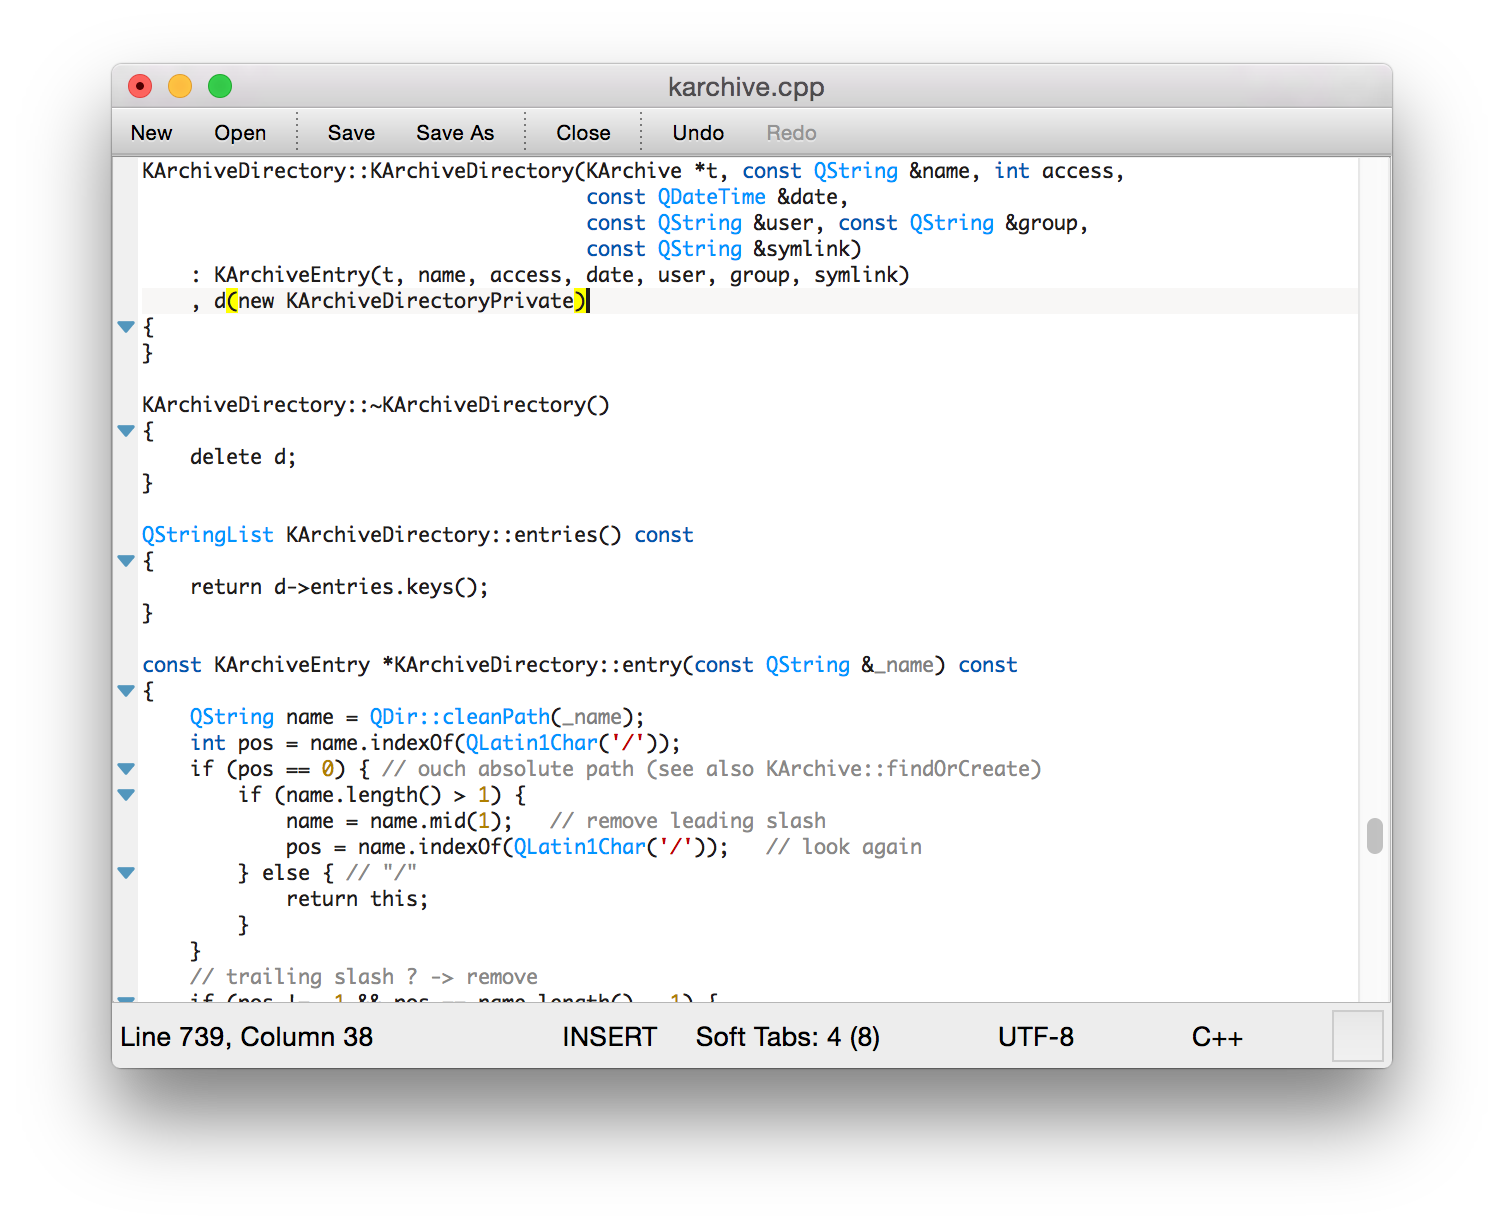
Task: Open the Soft Tabs: 4 (8) setting
Action: coord(787,1037)
